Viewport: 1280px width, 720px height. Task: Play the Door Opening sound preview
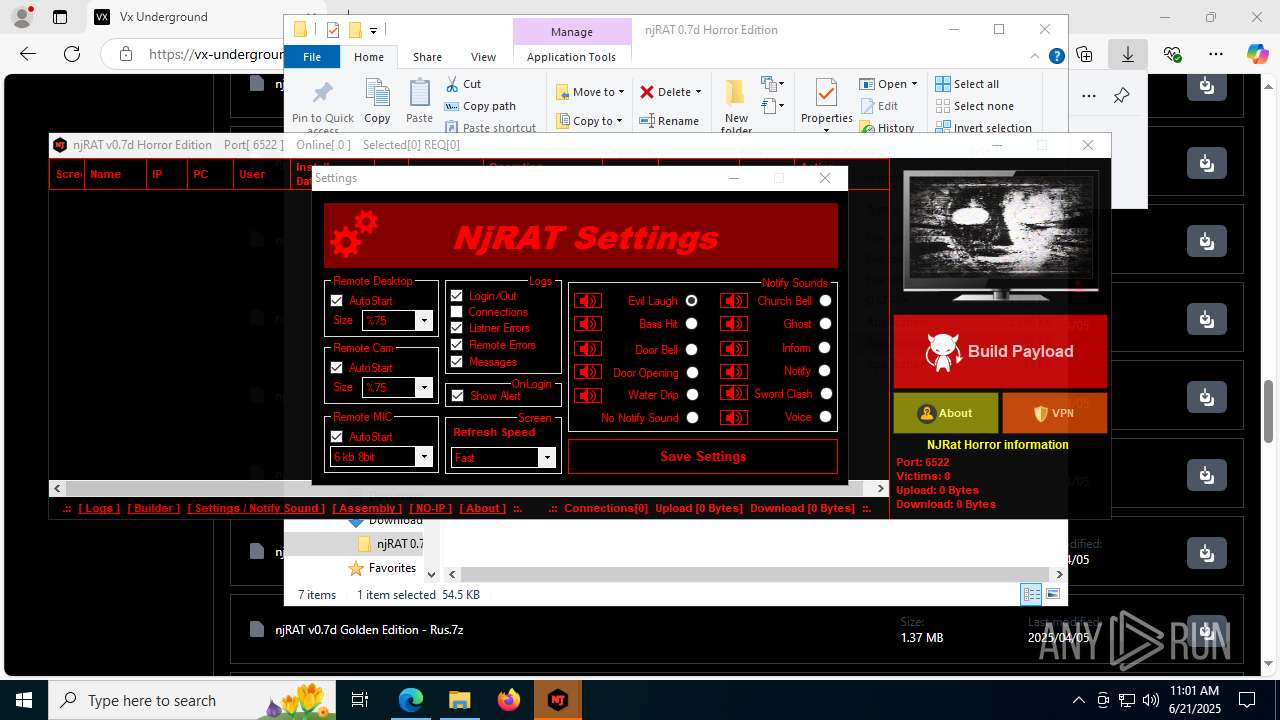click(x=588, y=372)
